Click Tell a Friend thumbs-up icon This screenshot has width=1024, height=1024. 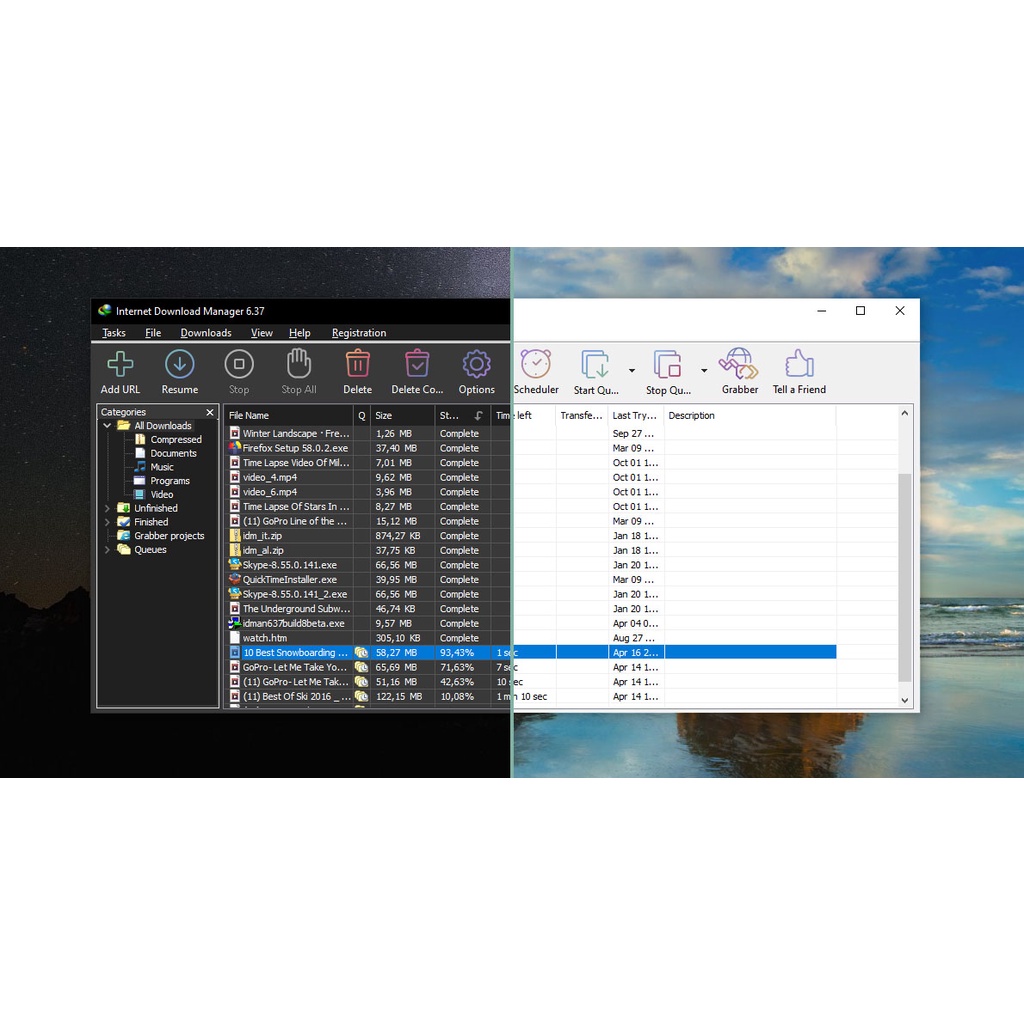[x=799, y=363]
